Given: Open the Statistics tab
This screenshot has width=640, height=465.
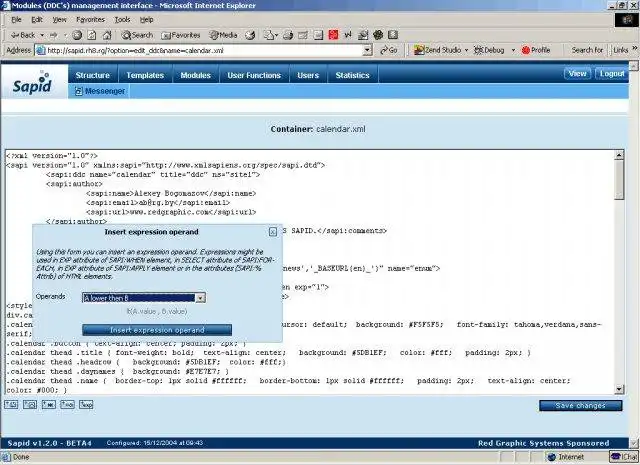Looking at the screenshot, I should pos(352,75).
